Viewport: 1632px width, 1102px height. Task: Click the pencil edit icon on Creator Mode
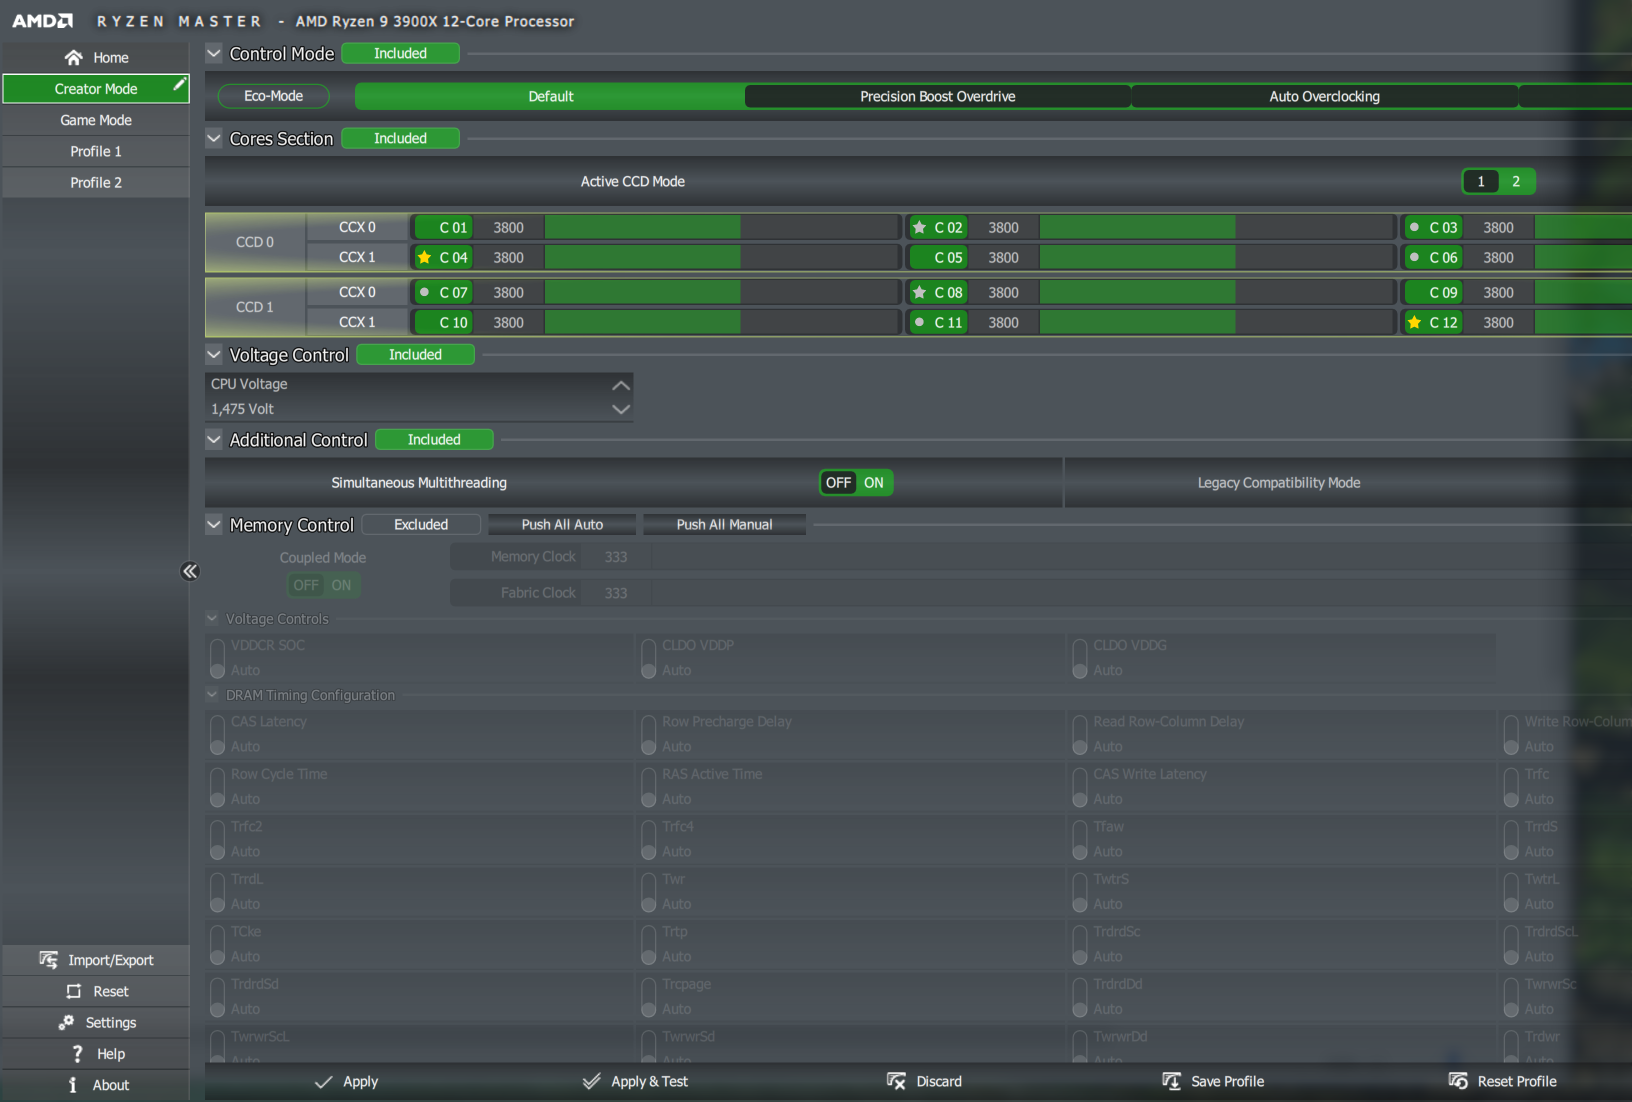pyautogui.click(x=179, y=85)
